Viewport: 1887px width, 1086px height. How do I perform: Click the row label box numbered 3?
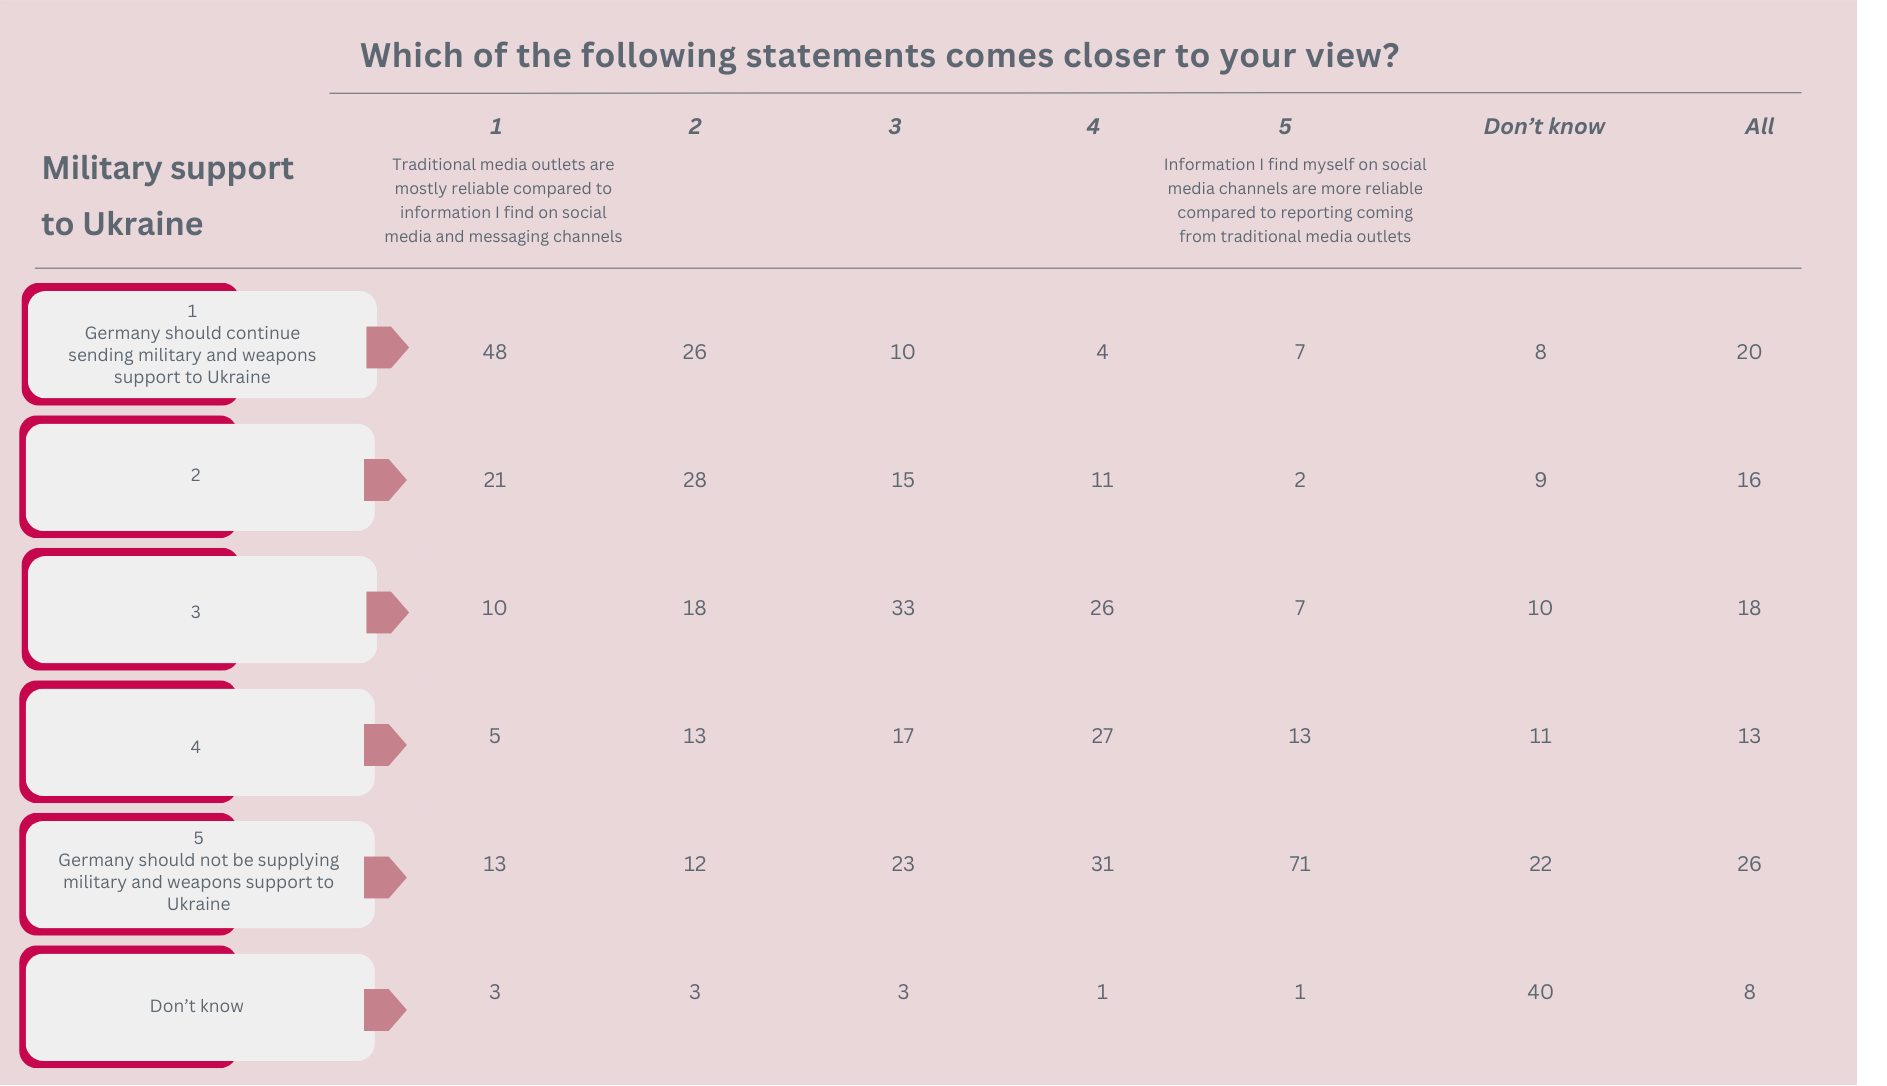point(201,609)
